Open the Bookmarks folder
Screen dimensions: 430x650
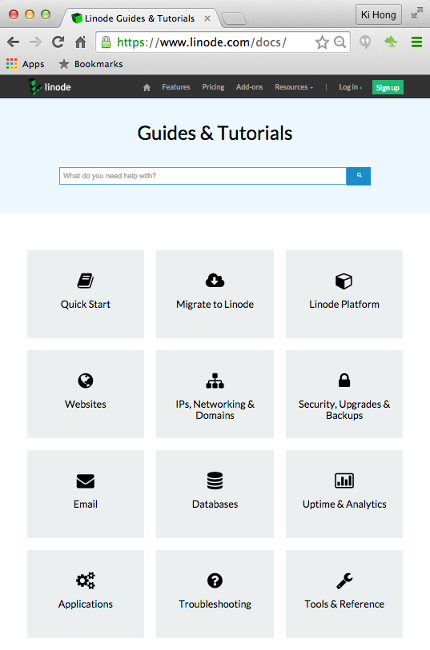91,64
